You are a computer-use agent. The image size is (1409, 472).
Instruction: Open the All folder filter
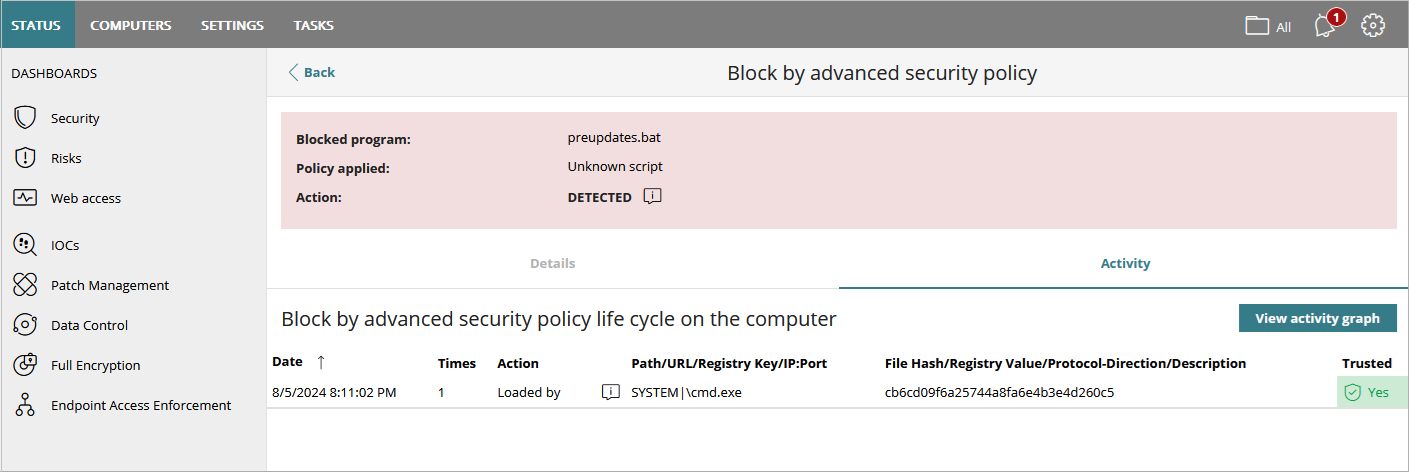pos(1267,26)
